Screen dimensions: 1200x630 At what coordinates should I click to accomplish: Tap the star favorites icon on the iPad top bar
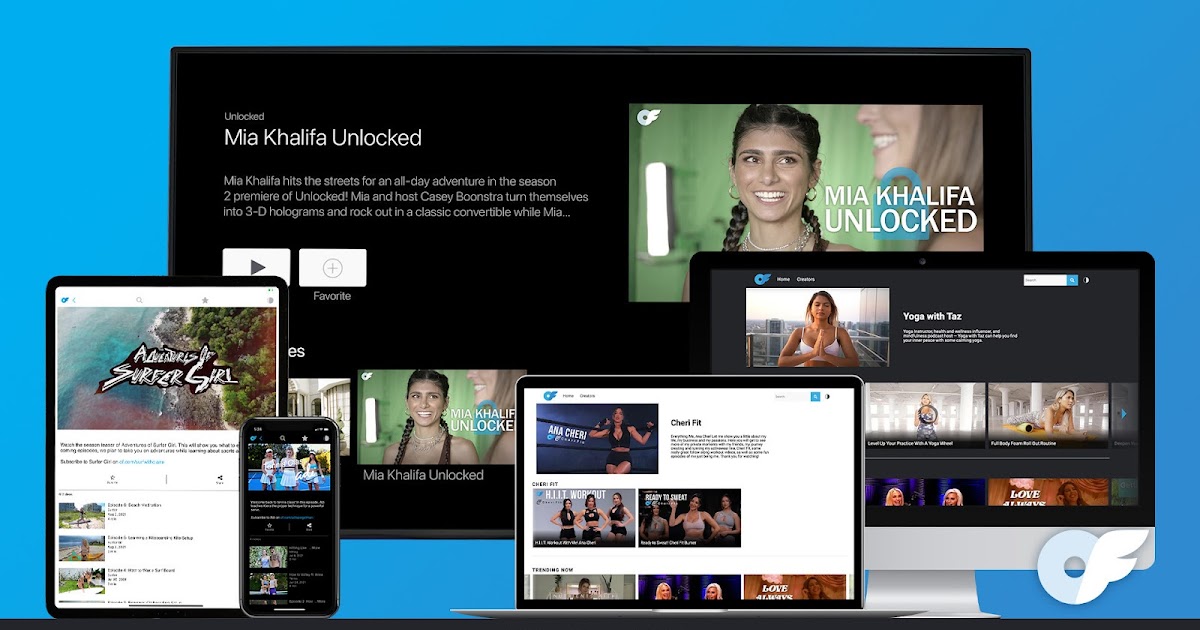click(x=205, y=300)
